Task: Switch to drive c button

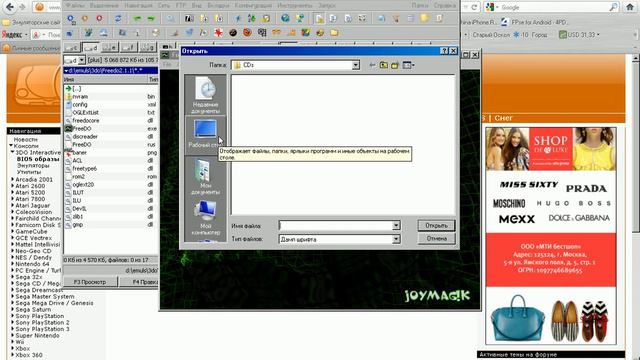Action: pos(71,48)
